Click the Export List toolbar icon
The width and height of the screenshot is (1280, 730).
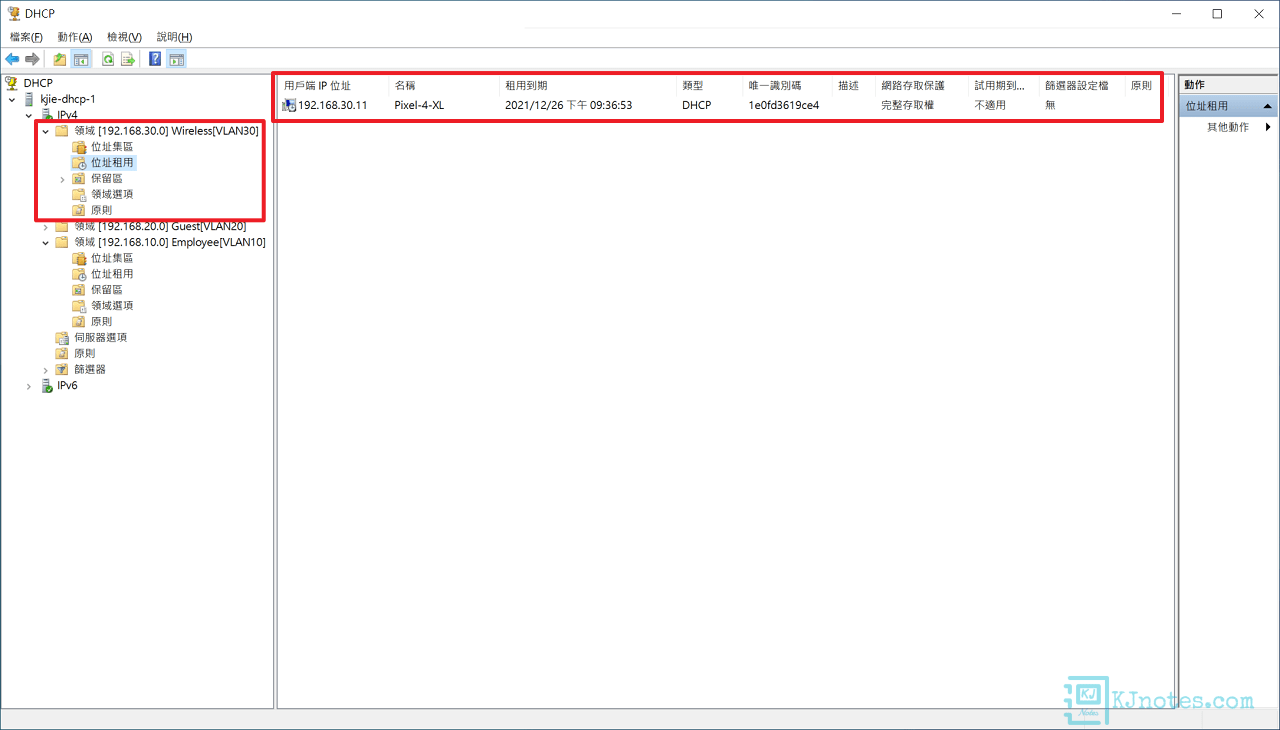click(x=128, y=59)
